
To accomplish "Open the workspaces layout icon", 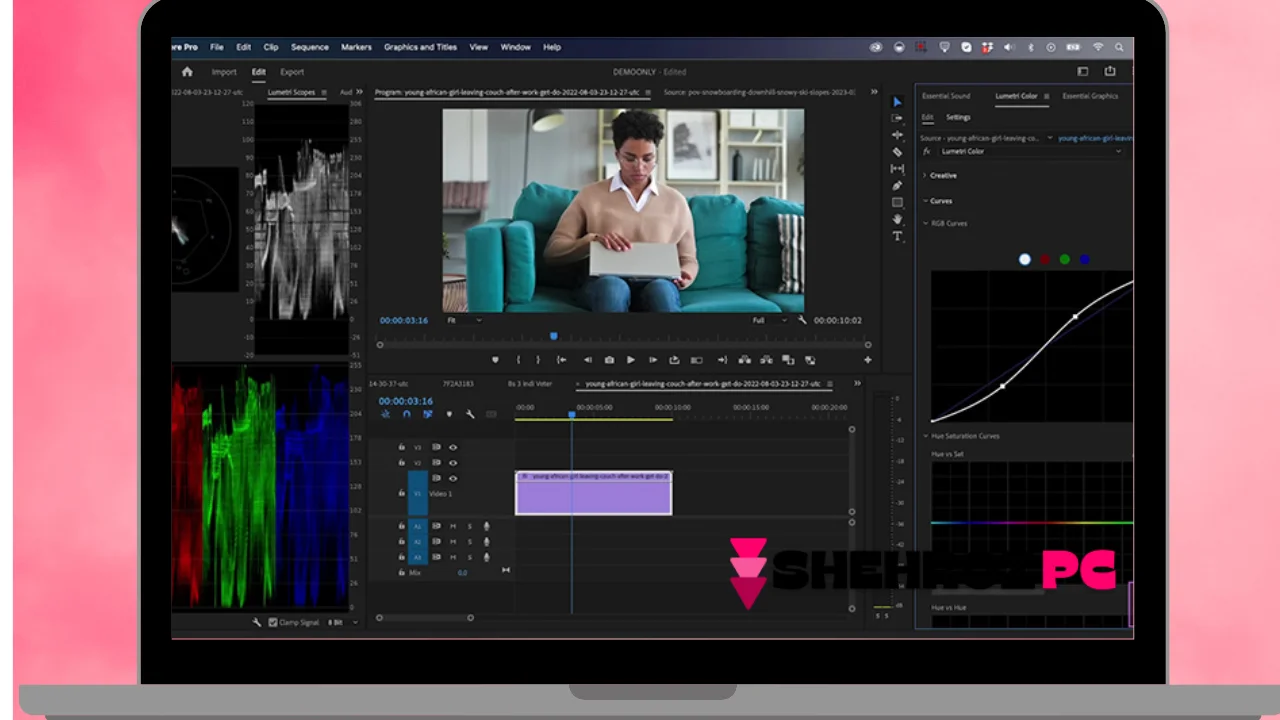I will (1082, 72).
